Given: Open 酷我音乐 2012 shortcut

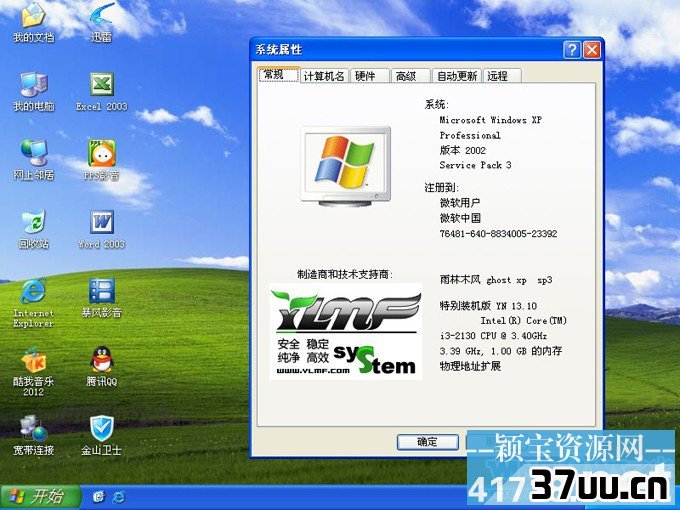Looking at the screenshot, I should [33, 372].
